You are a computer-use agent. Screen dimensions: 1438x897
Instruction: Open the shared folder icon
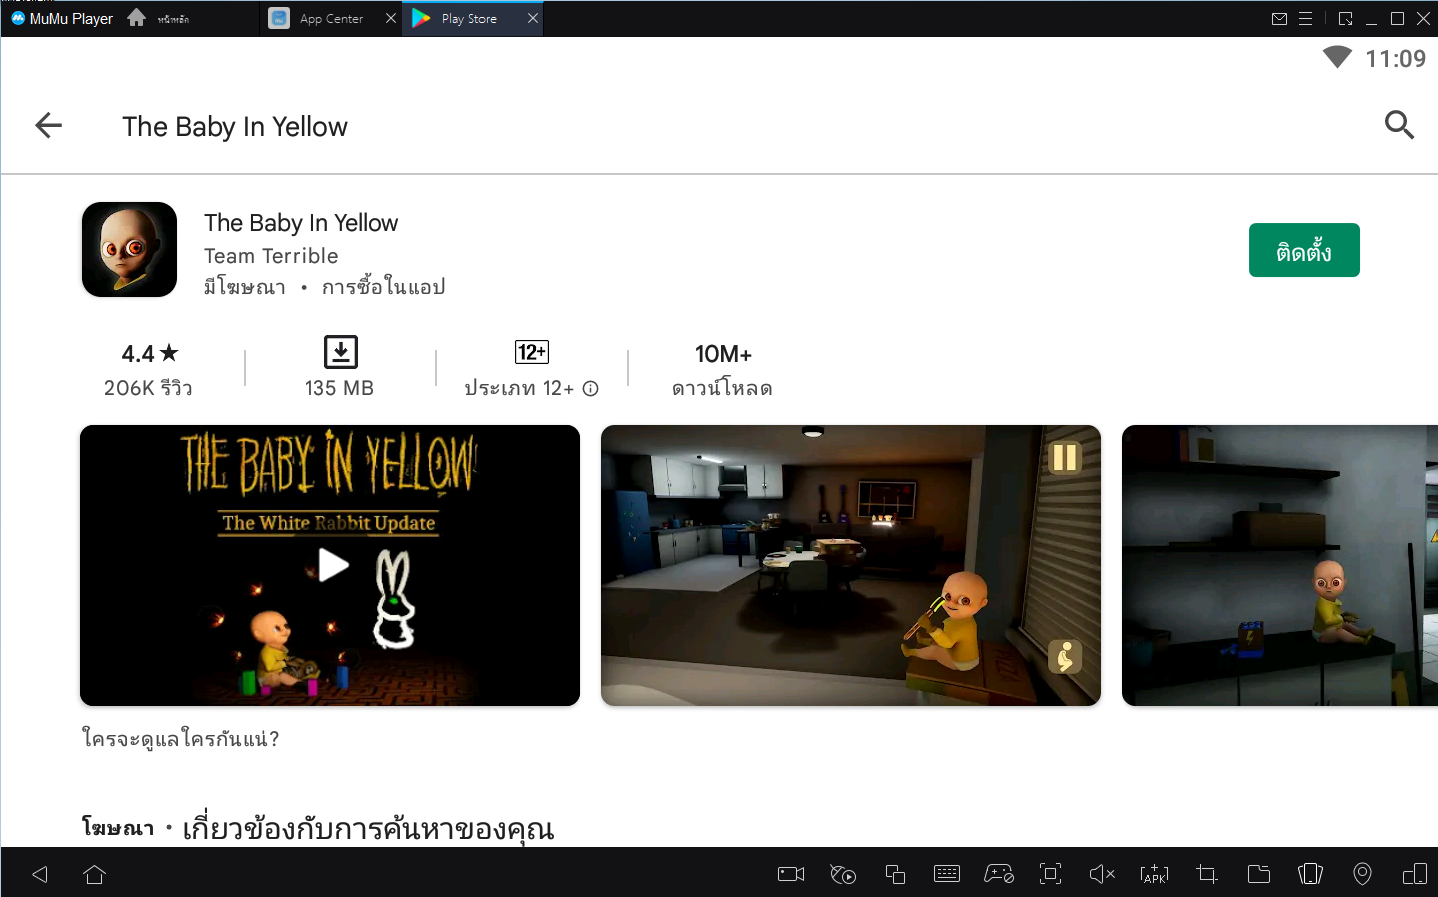[x=1259, y=874]
